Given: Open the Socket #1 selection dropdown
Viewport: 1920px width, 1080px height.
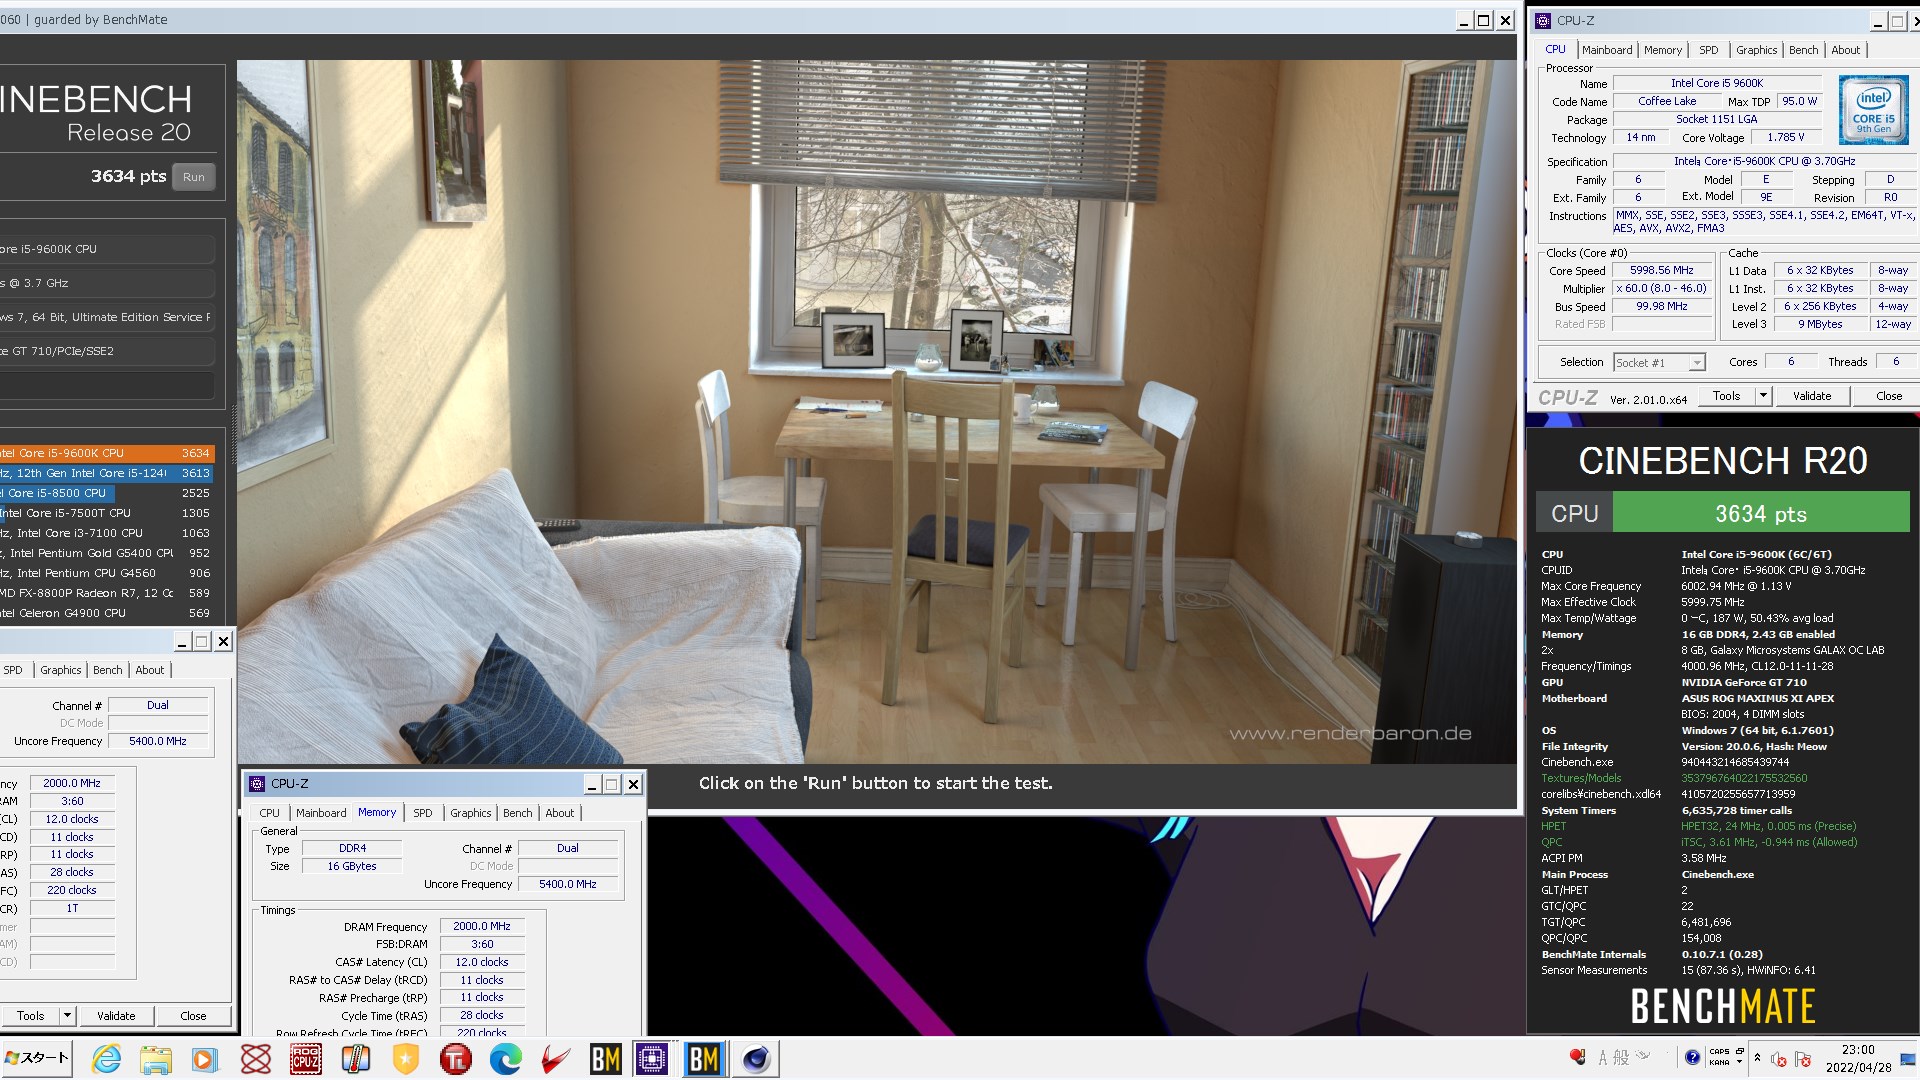Looking at the screenshot, I should (1697, 363).
